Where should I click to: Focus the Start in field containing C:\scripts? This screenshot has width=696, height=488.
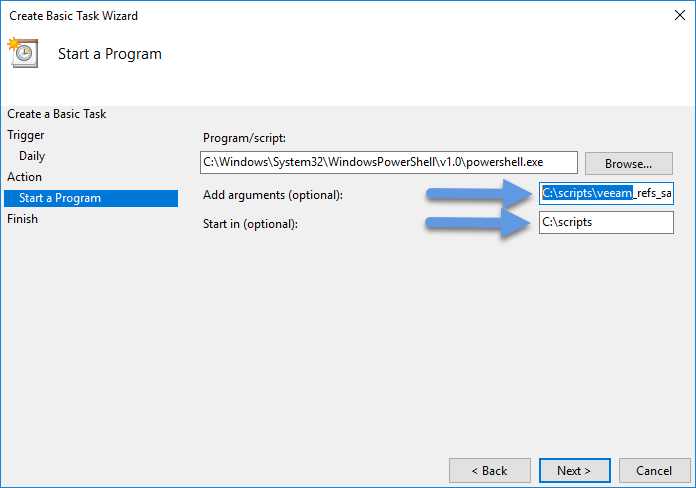coord(606,222)
